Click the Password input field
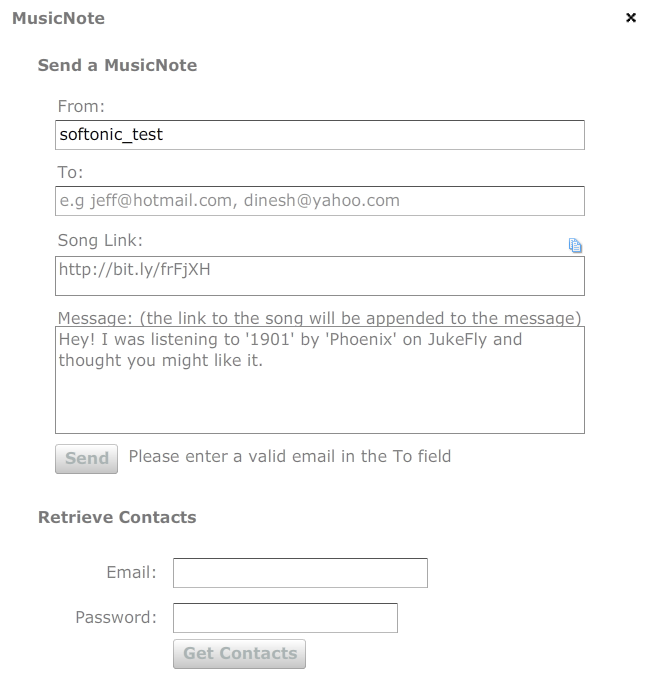Image resolution: width=648 pixels, height=699 pixels. (x=285, y=618)
